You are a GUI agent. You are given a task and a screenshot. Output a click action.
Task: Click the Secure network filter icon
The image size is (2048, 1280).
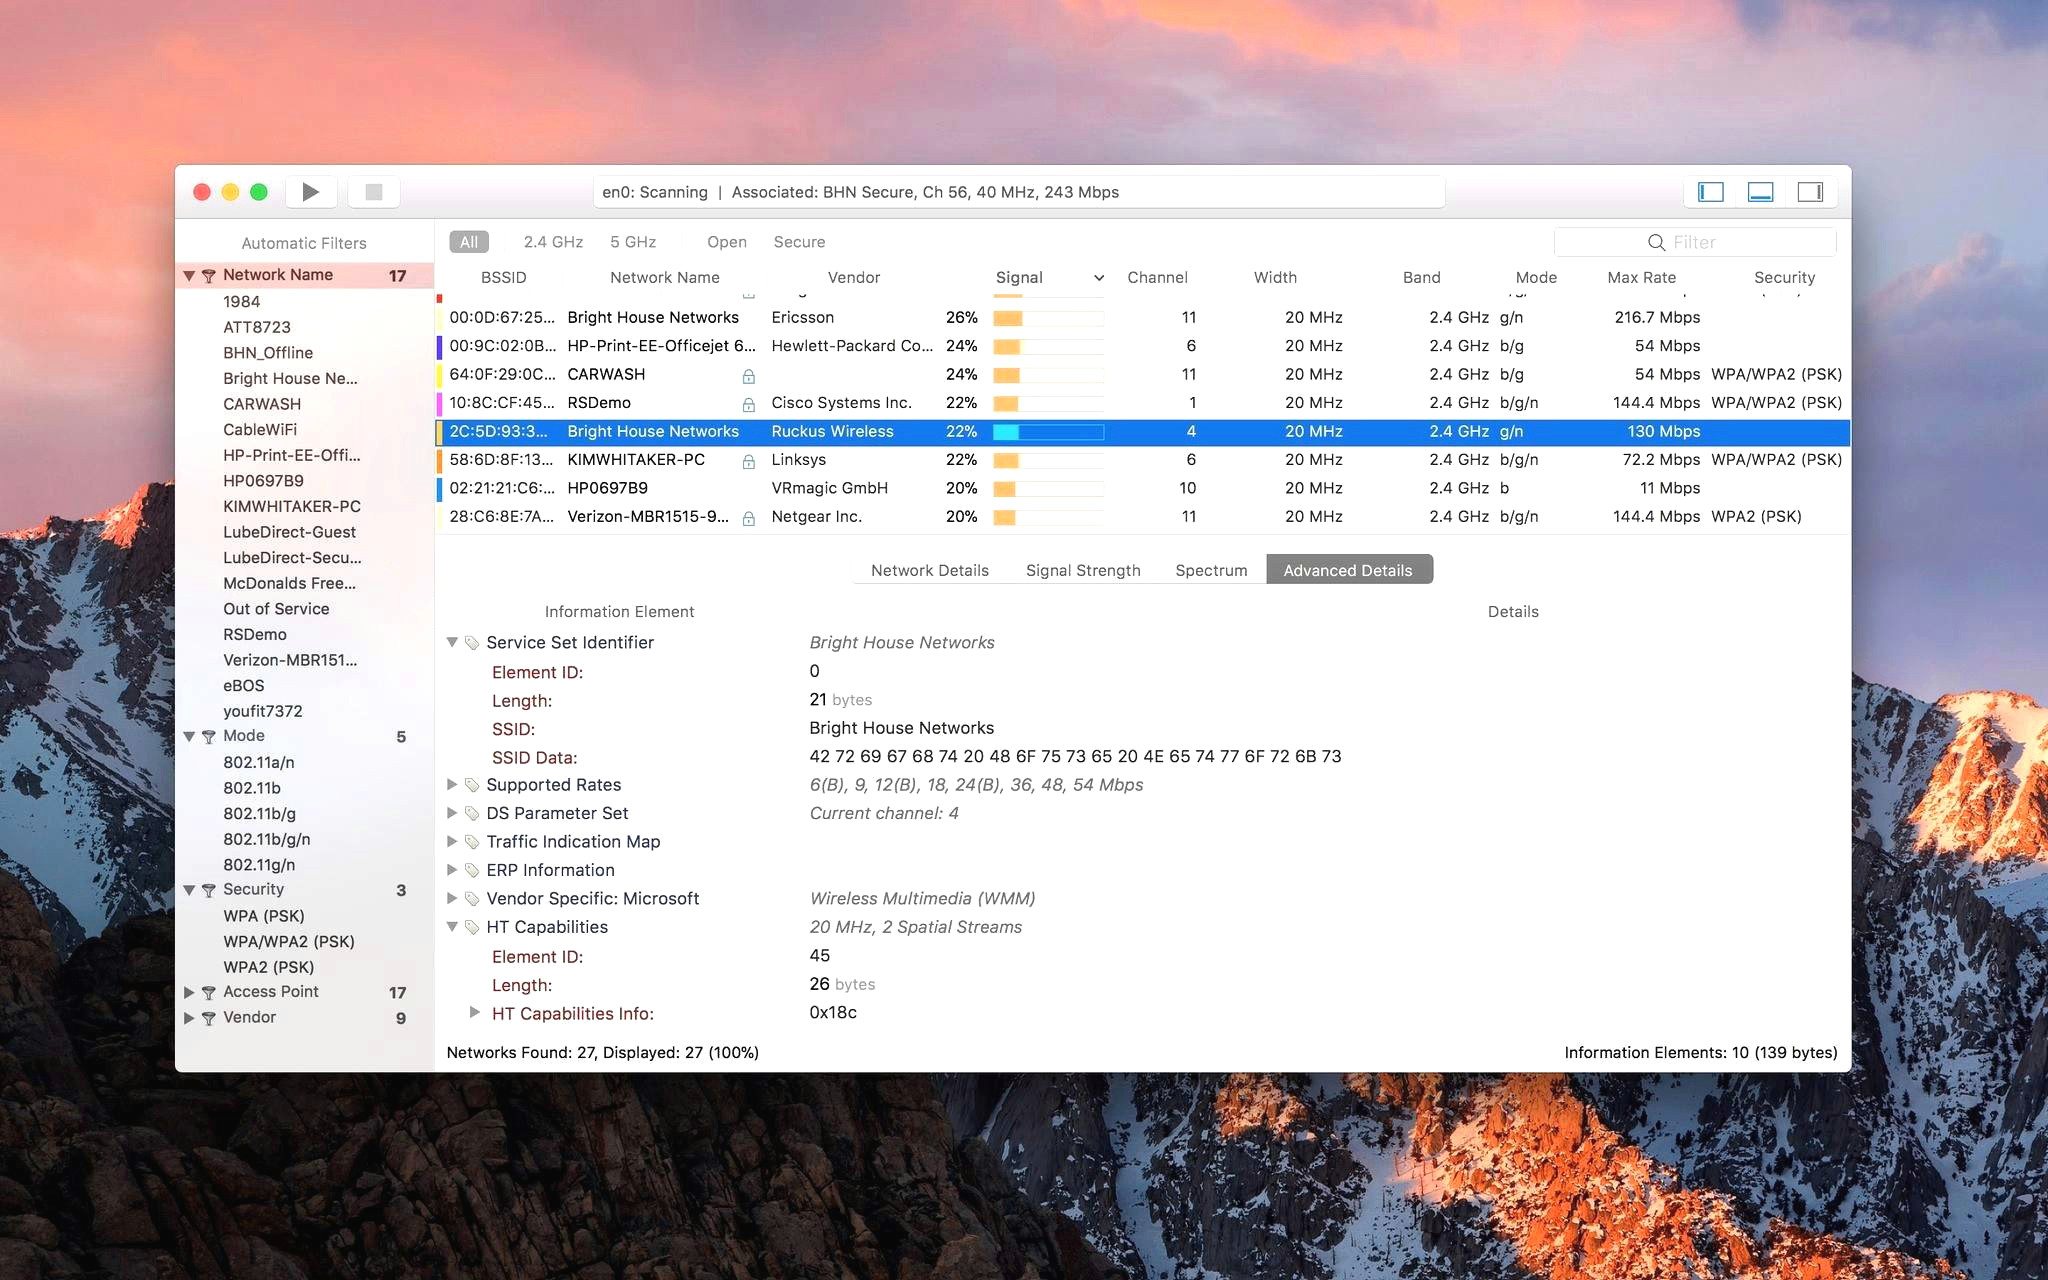tap(798, 240)
